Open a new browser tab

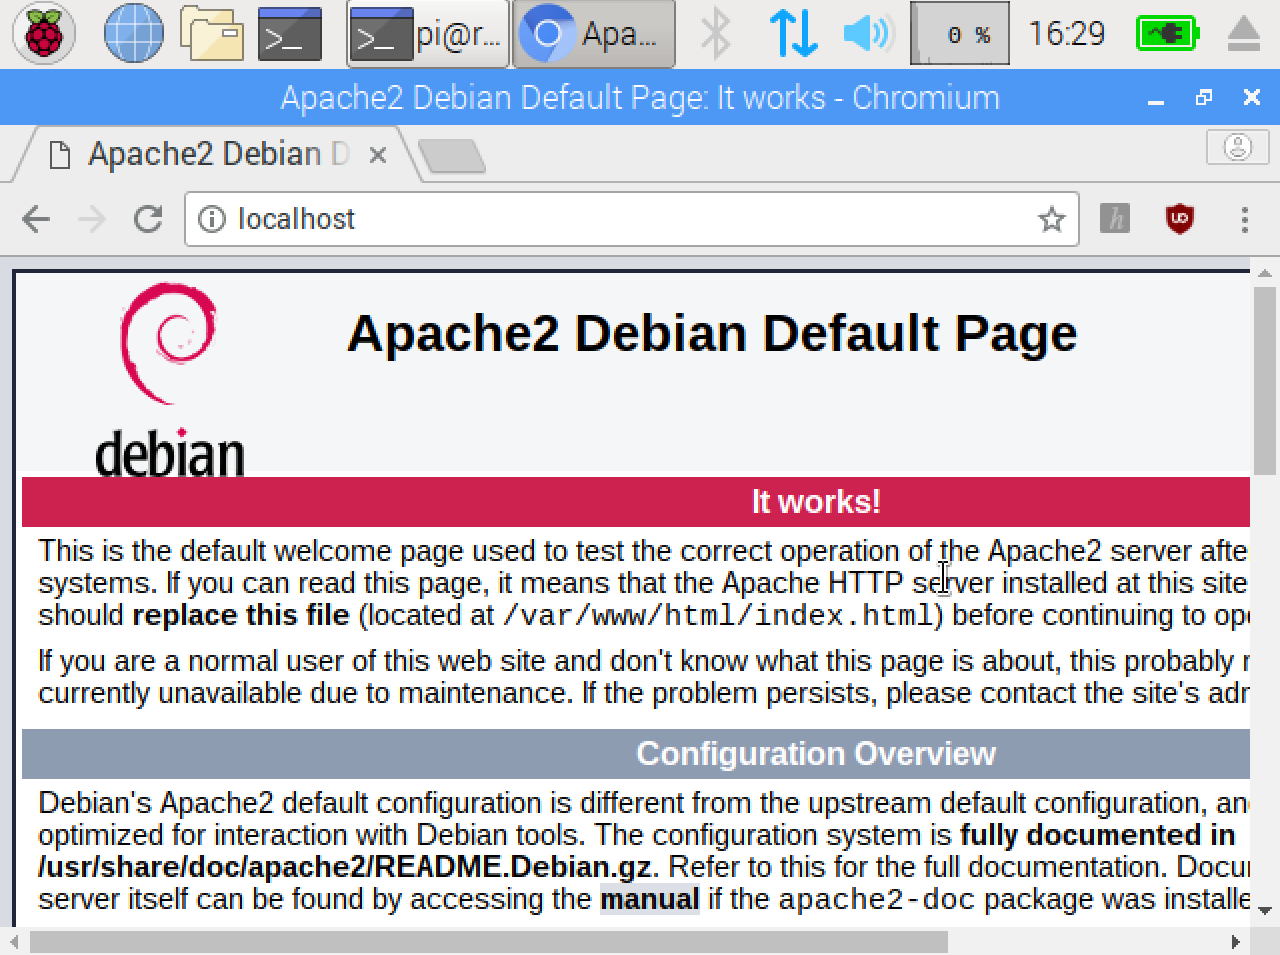452,156
